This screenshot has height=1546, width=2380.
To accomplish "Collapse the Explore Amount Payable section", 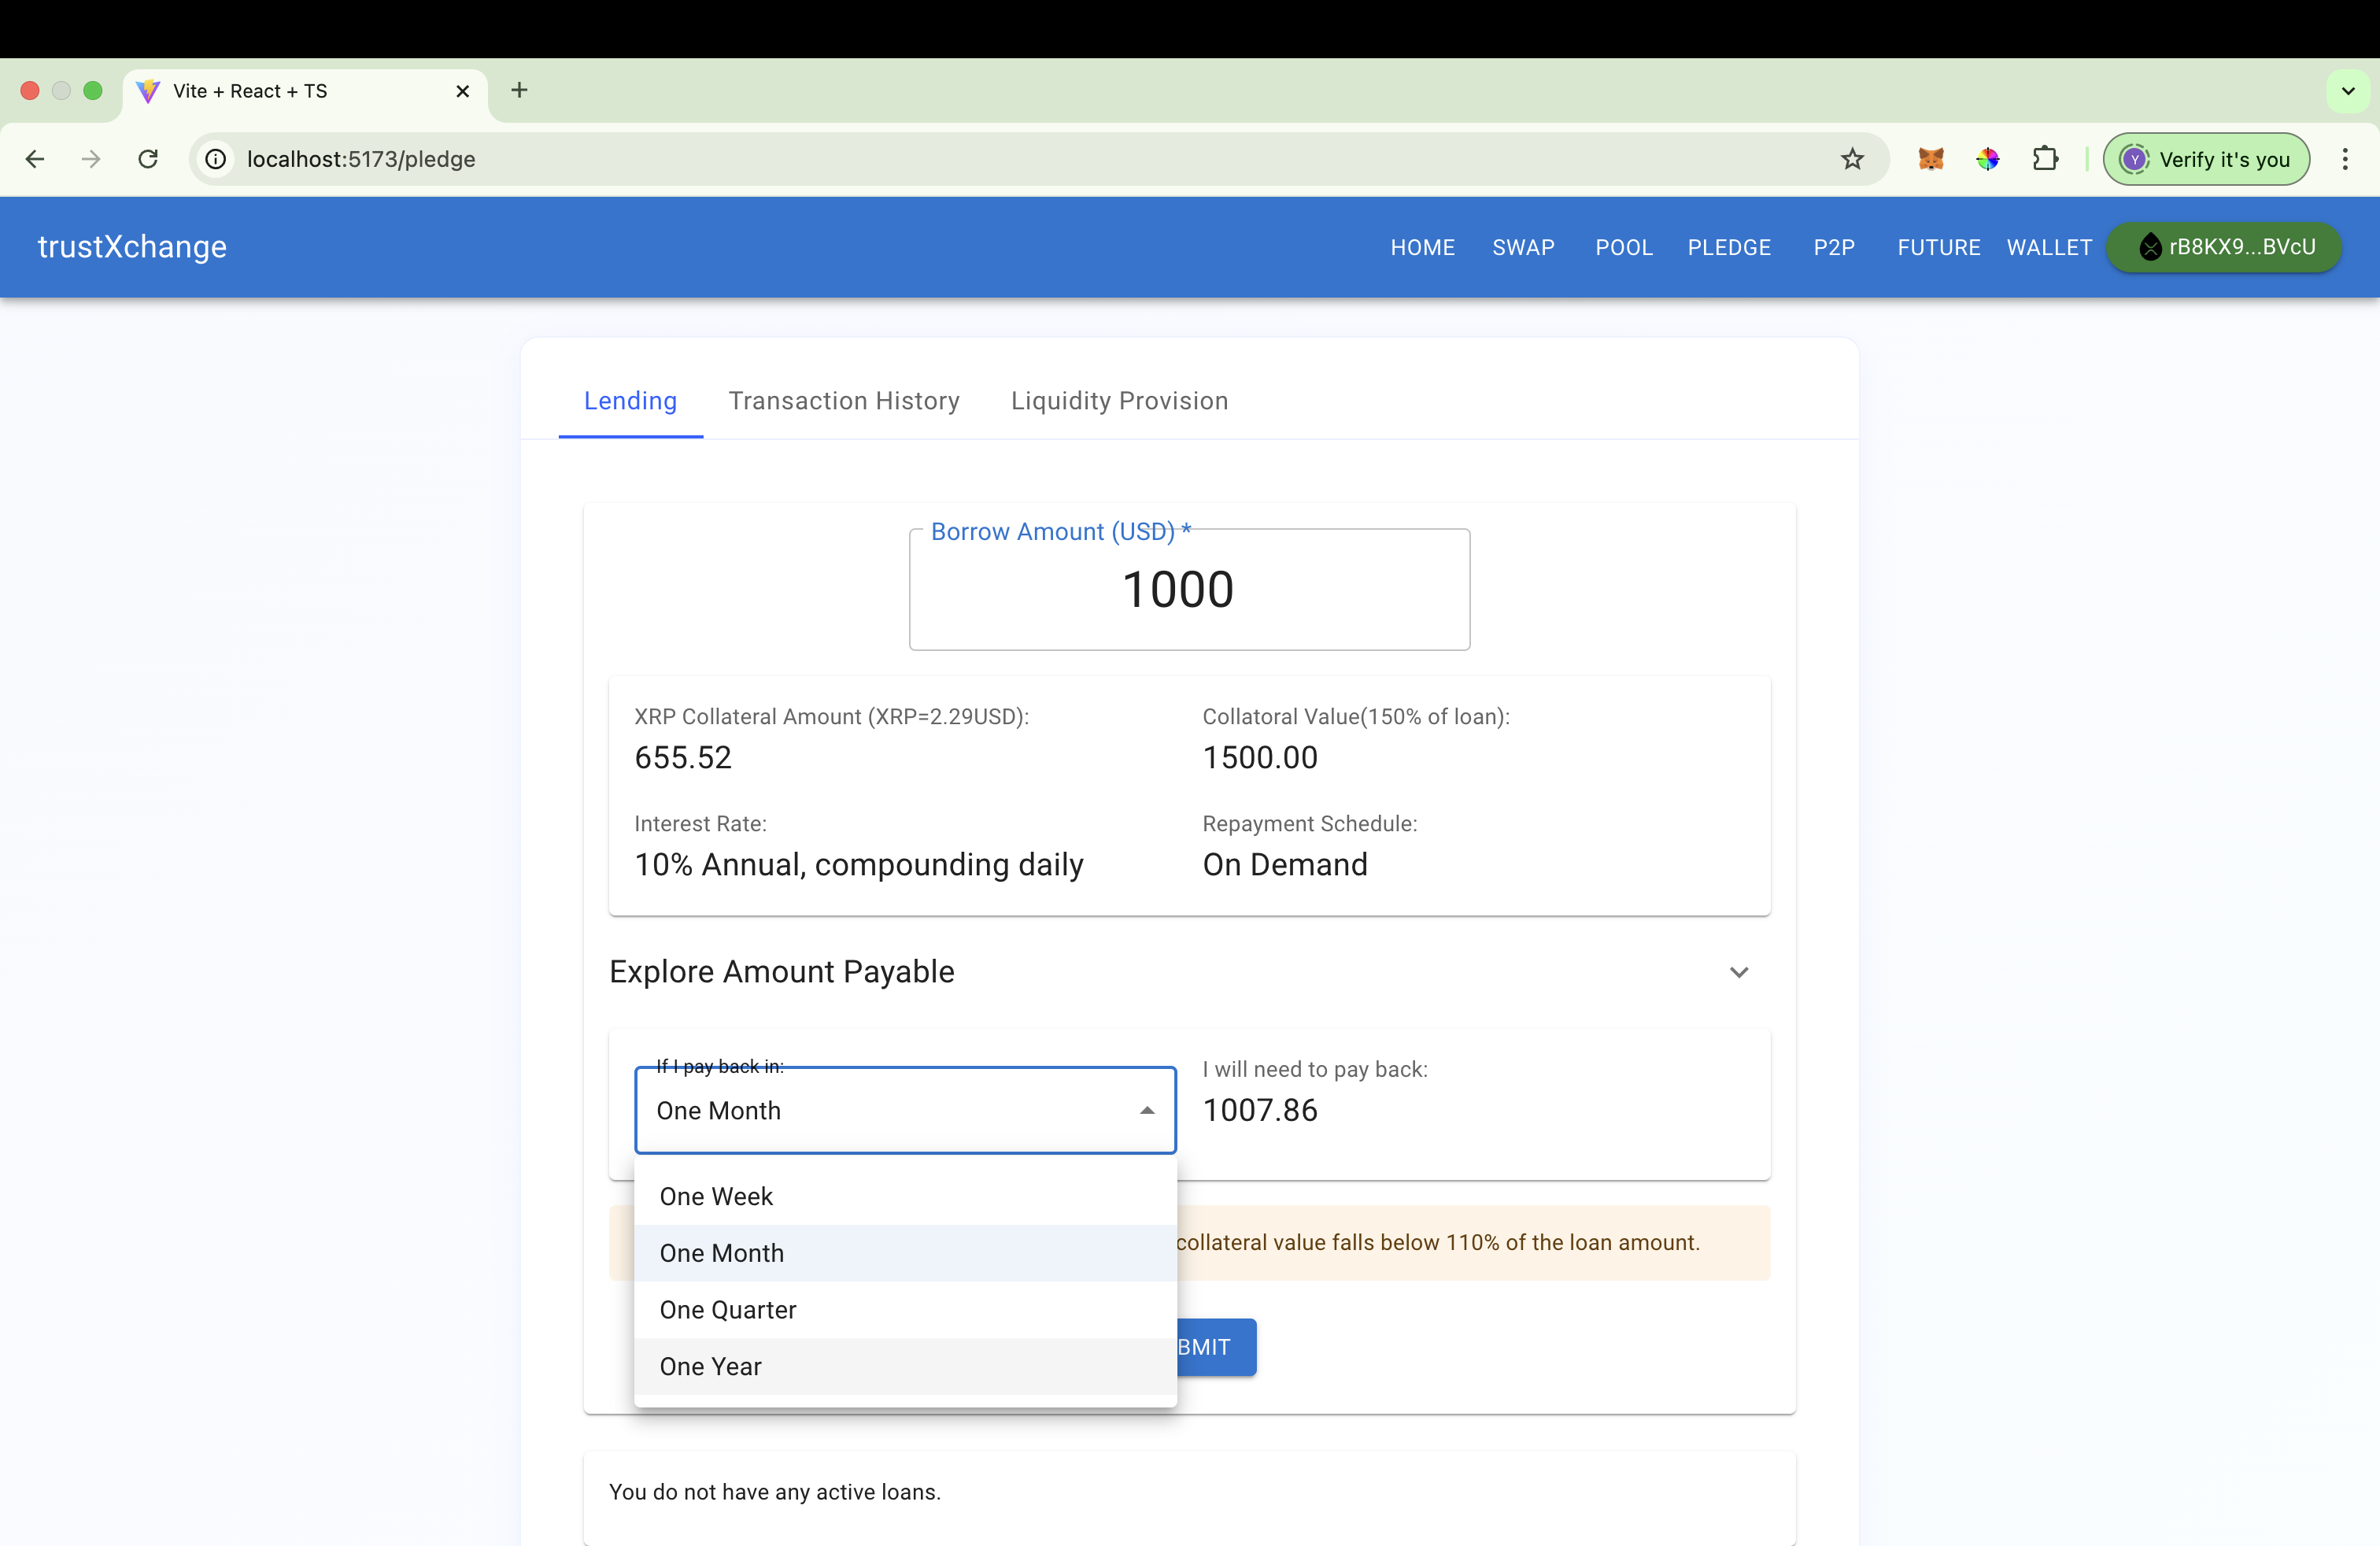I will (1738, 972).
